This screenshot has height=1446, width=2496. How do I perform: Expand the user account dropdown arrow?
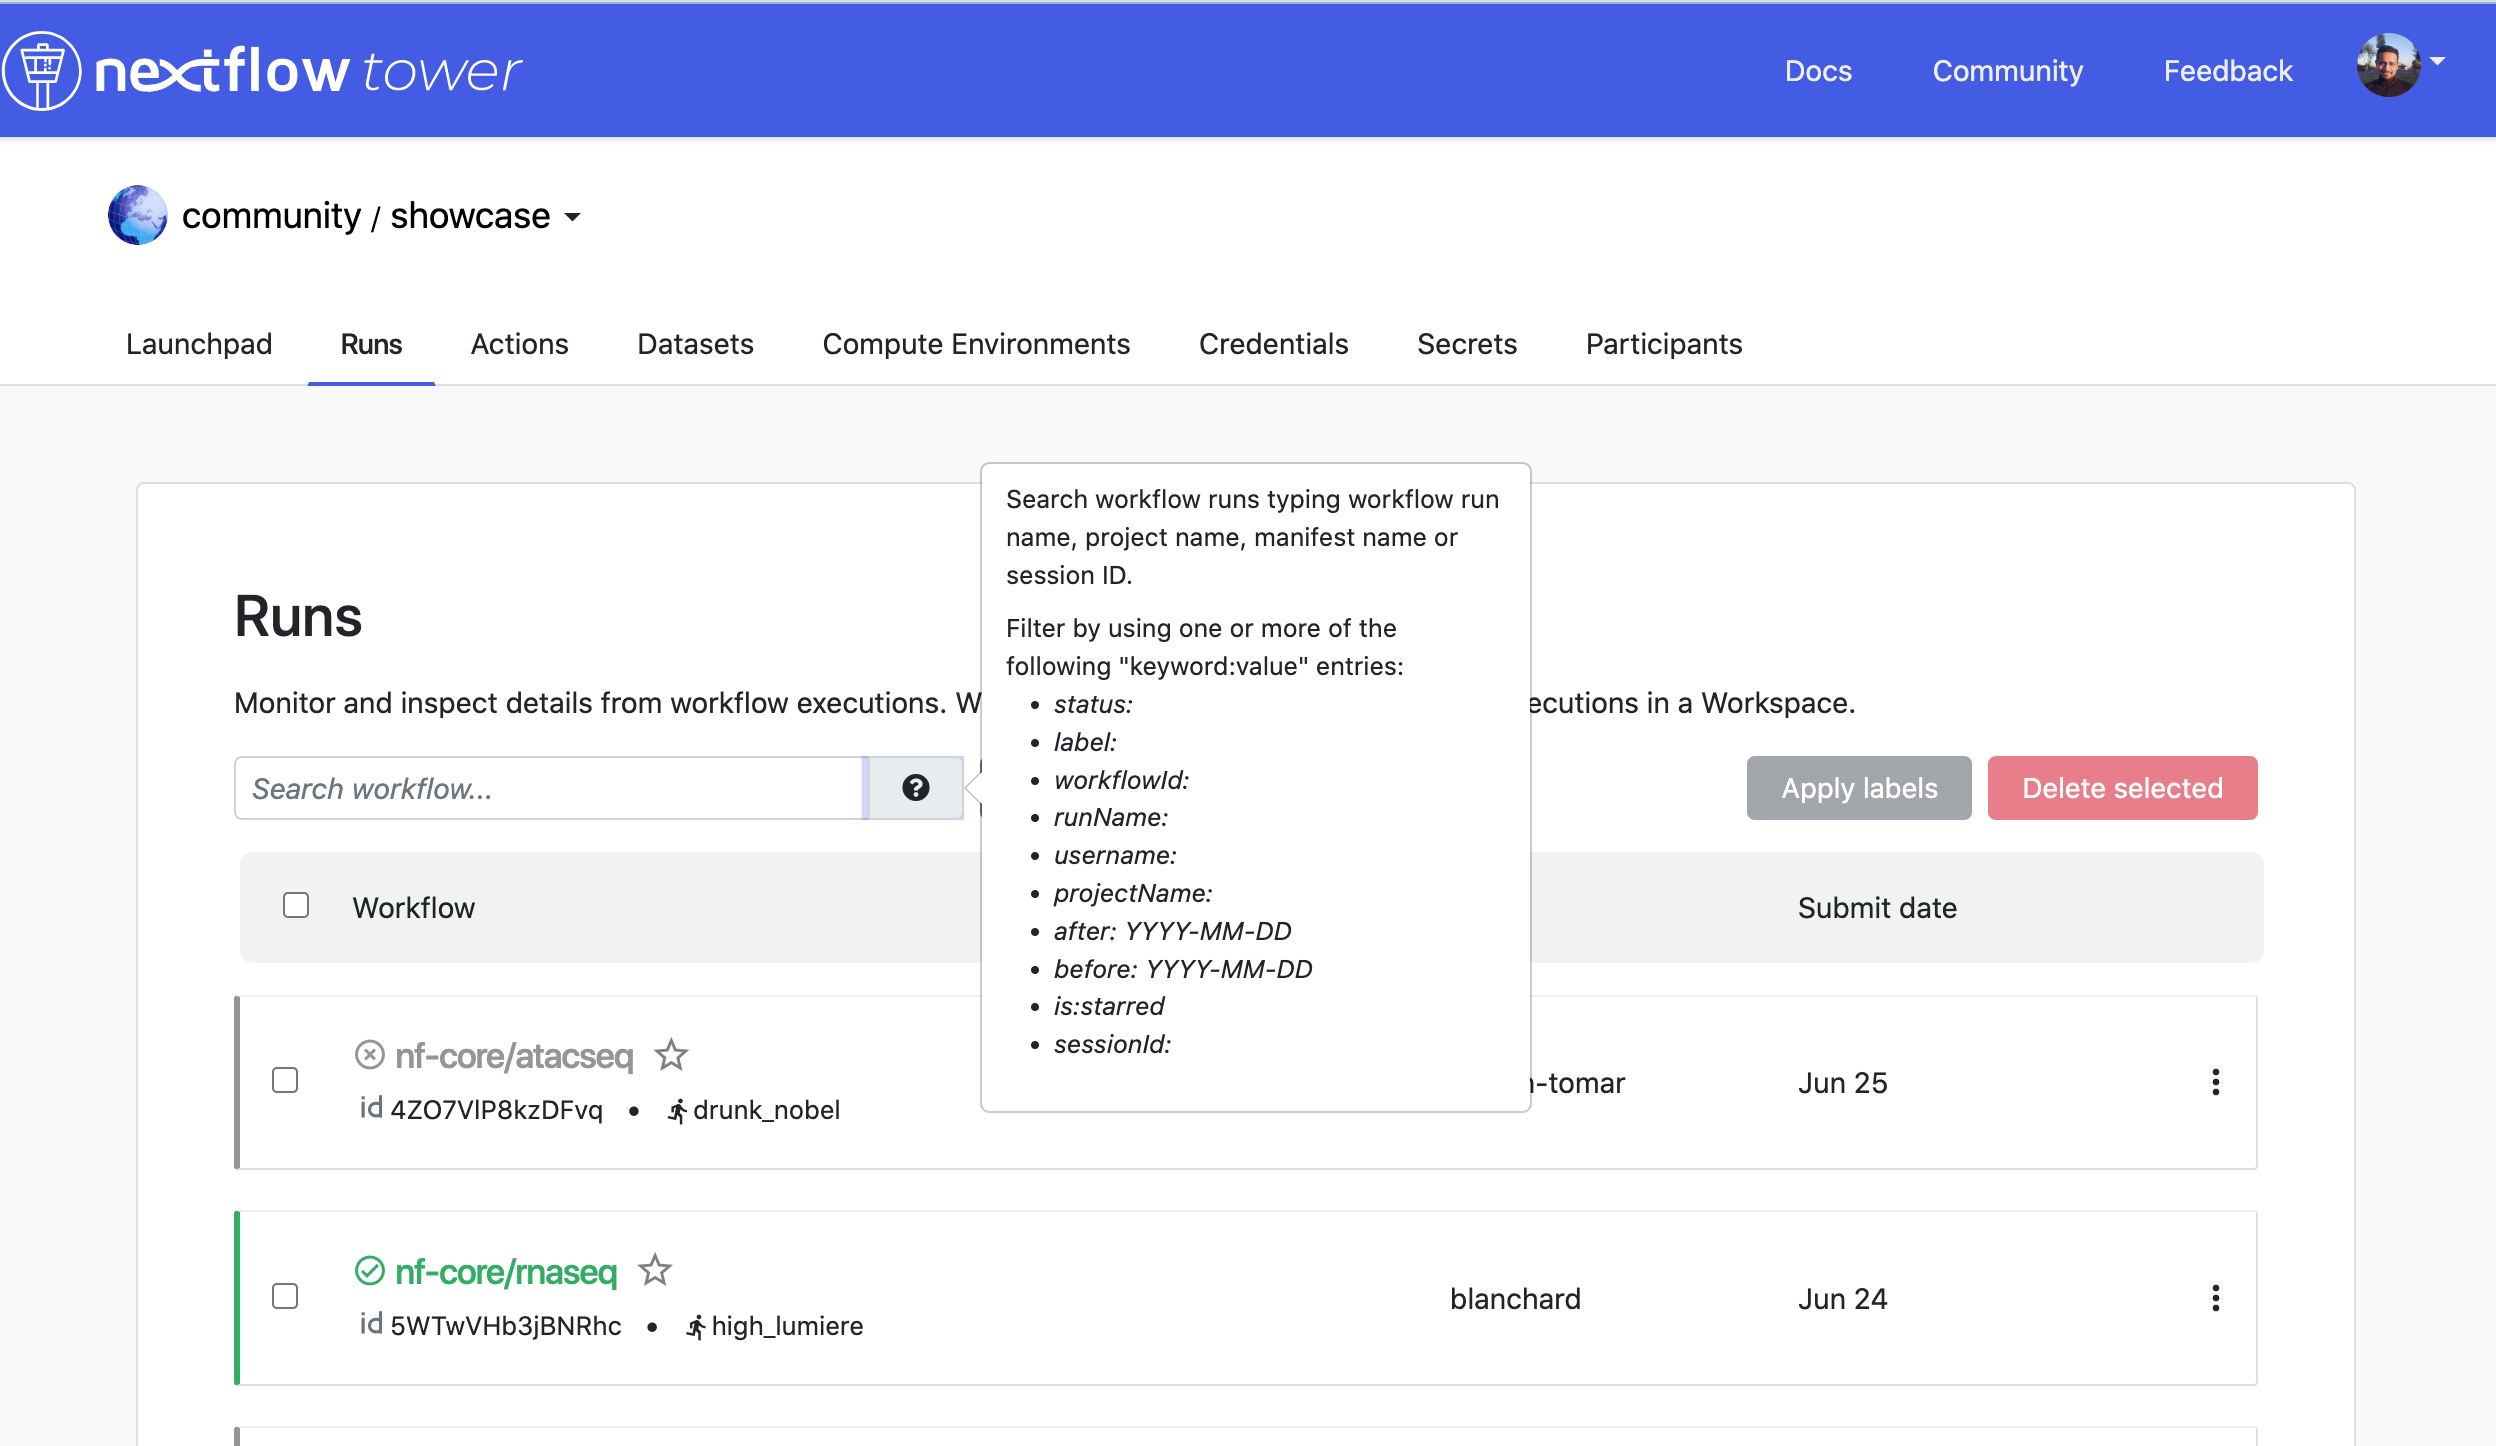(x=2438, y=61)
